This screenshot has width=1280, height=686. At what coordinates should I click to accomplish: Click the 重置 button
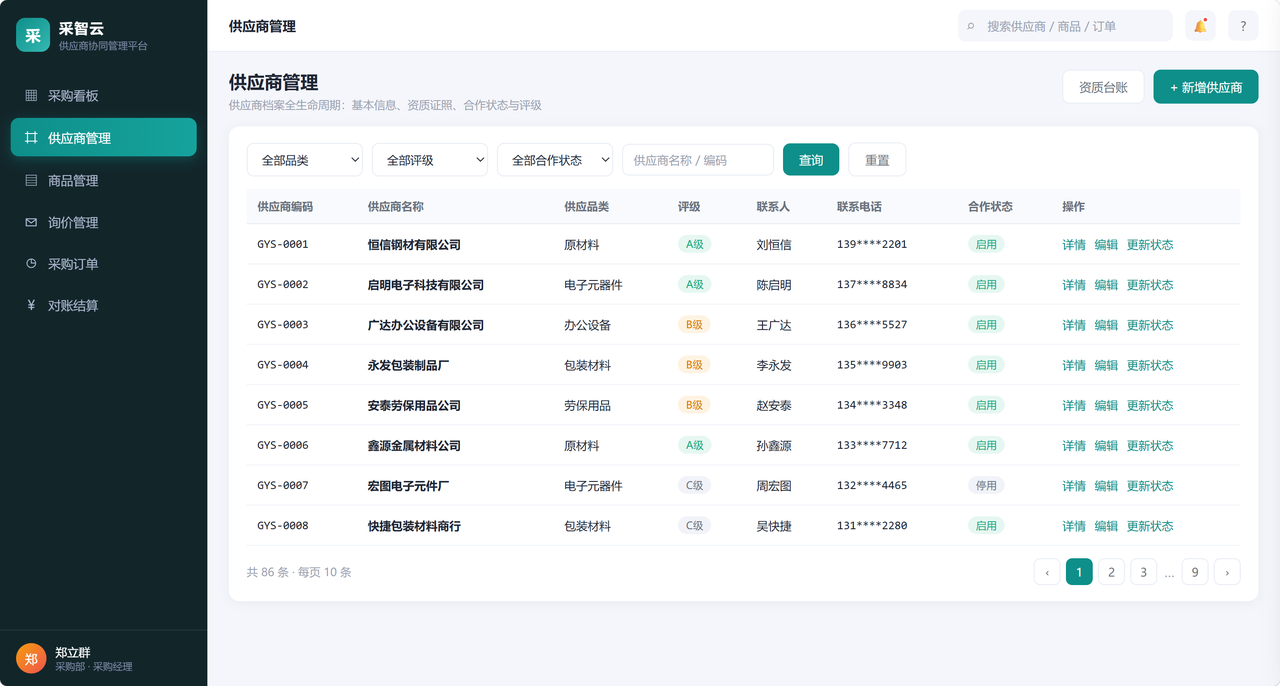(877, 160)
